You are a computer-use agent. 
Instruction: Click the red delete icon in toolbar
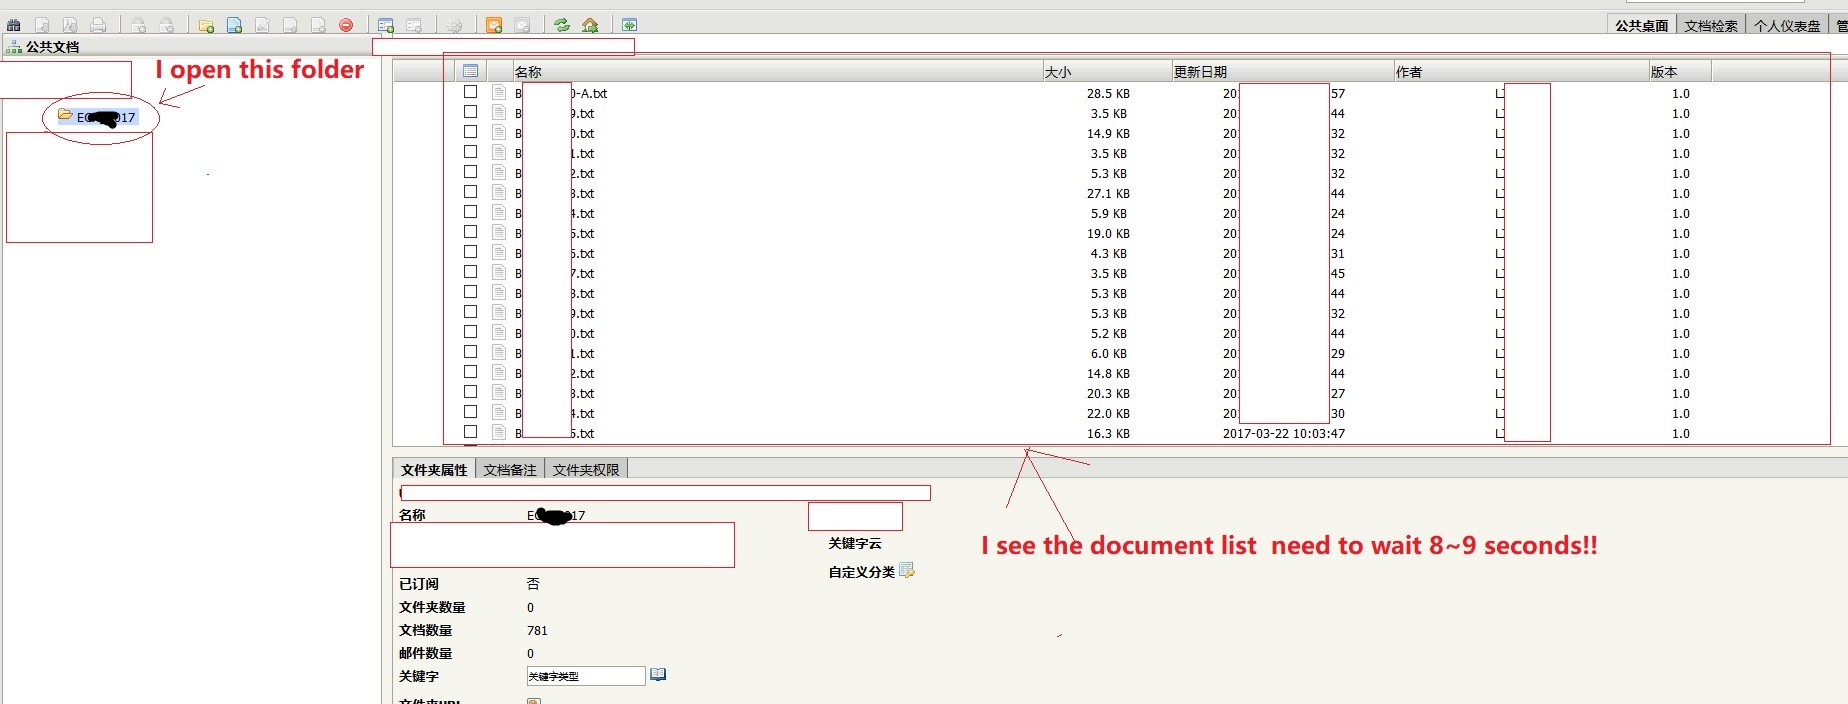(346, 25)
